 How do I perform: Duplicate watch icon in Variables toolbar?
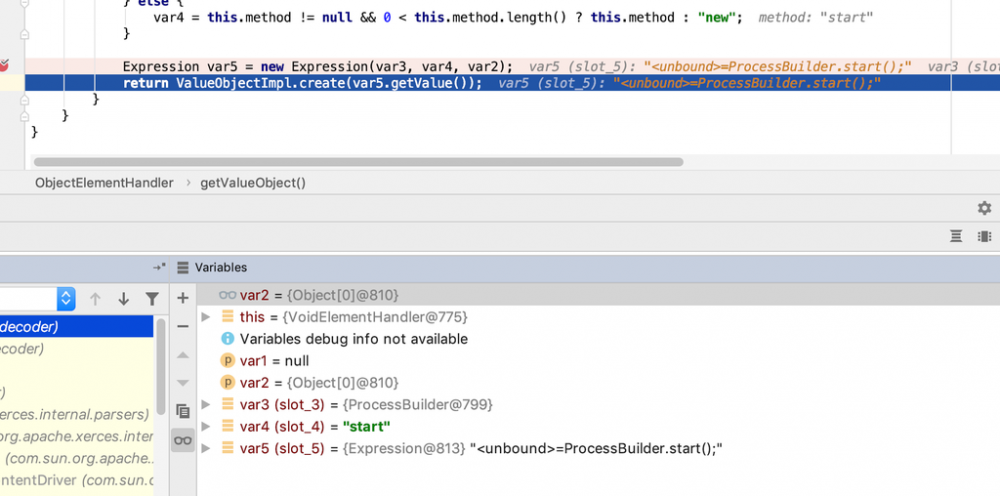[183, 411]
